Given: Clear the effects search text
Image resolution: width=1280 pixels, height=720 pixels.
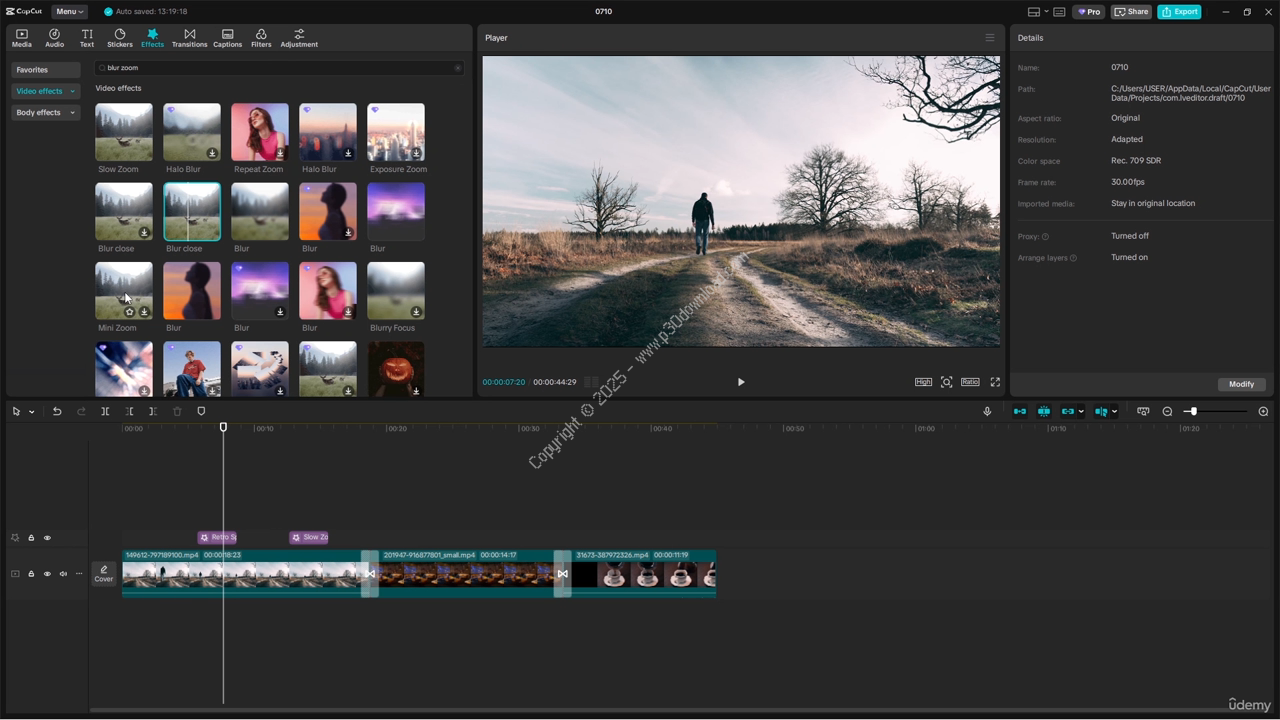Looking at the screenshot, I should pos(458,68).
